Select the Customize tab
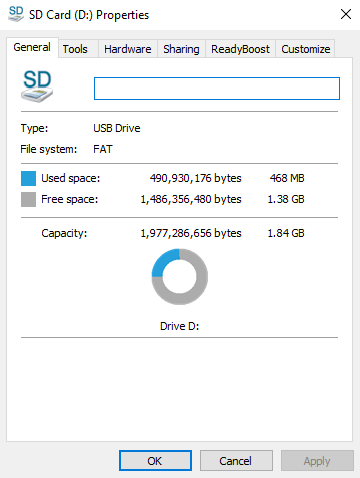 pos(306,49)
